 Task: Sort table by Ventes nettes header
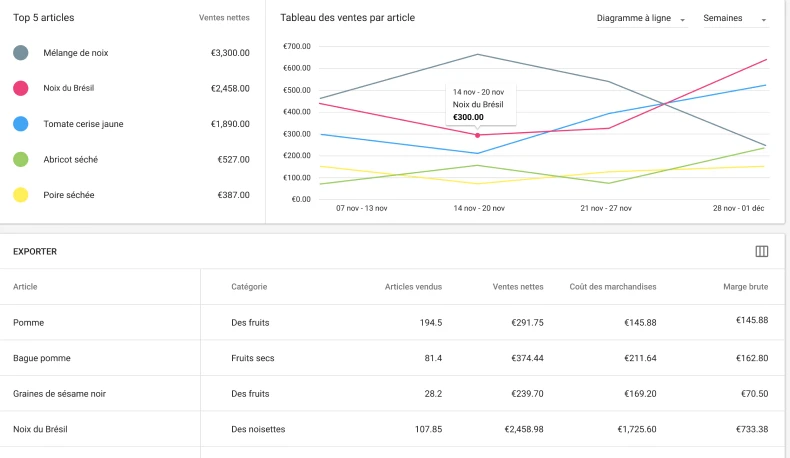click(x=518, y=287)
